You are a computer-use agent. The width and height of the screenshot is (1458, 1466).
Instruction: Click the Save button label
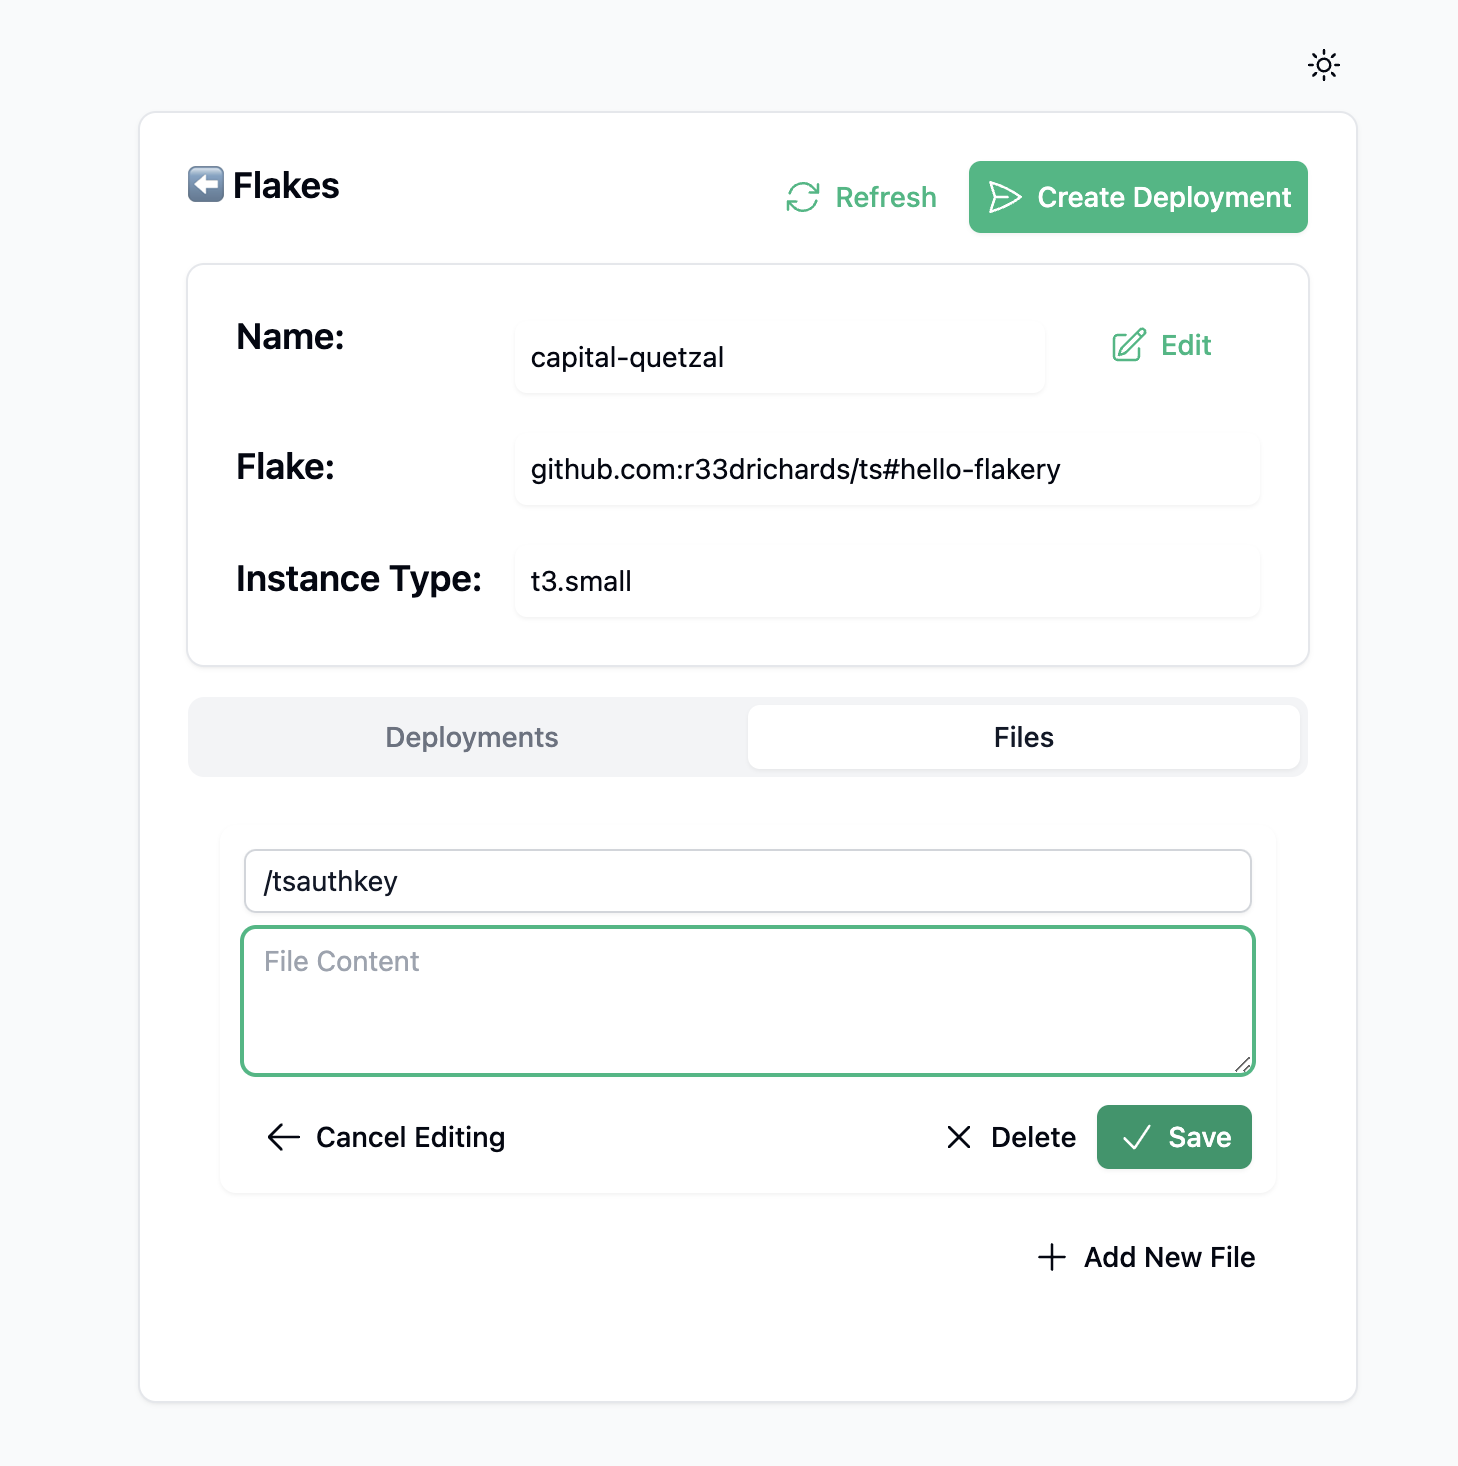[1199, 1137]
